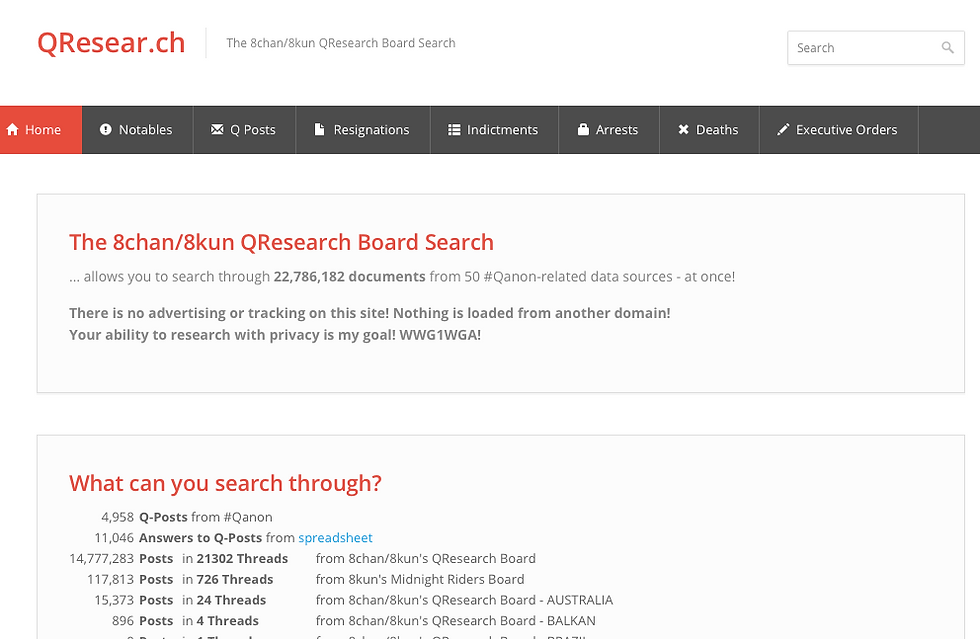The width and height of the screenshot is (980, 639).
Task: Click the lock icon beside Arrests
Action: tap(583, 129)
